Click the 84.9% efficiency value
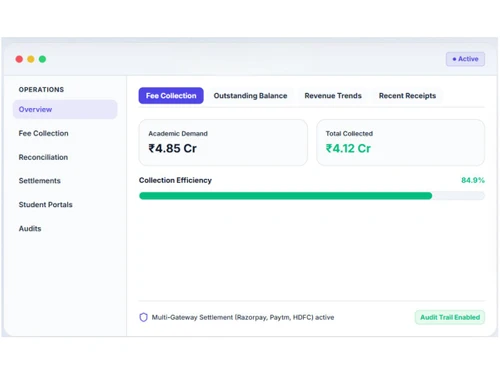Viewport: 500px width, 375px height. click(473, 180)
